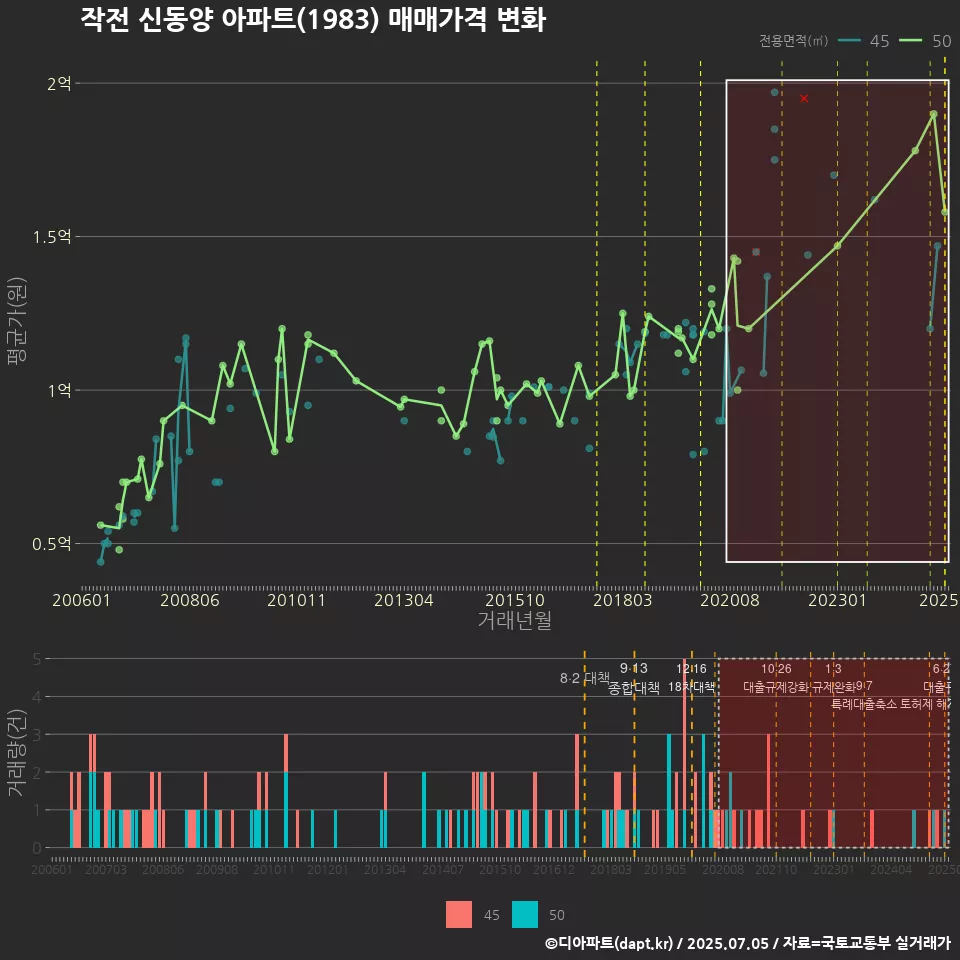This screenshot has width=960, height=960.
Task: Click the '거래량(건)' volume axis title
Action: (17, 753)
